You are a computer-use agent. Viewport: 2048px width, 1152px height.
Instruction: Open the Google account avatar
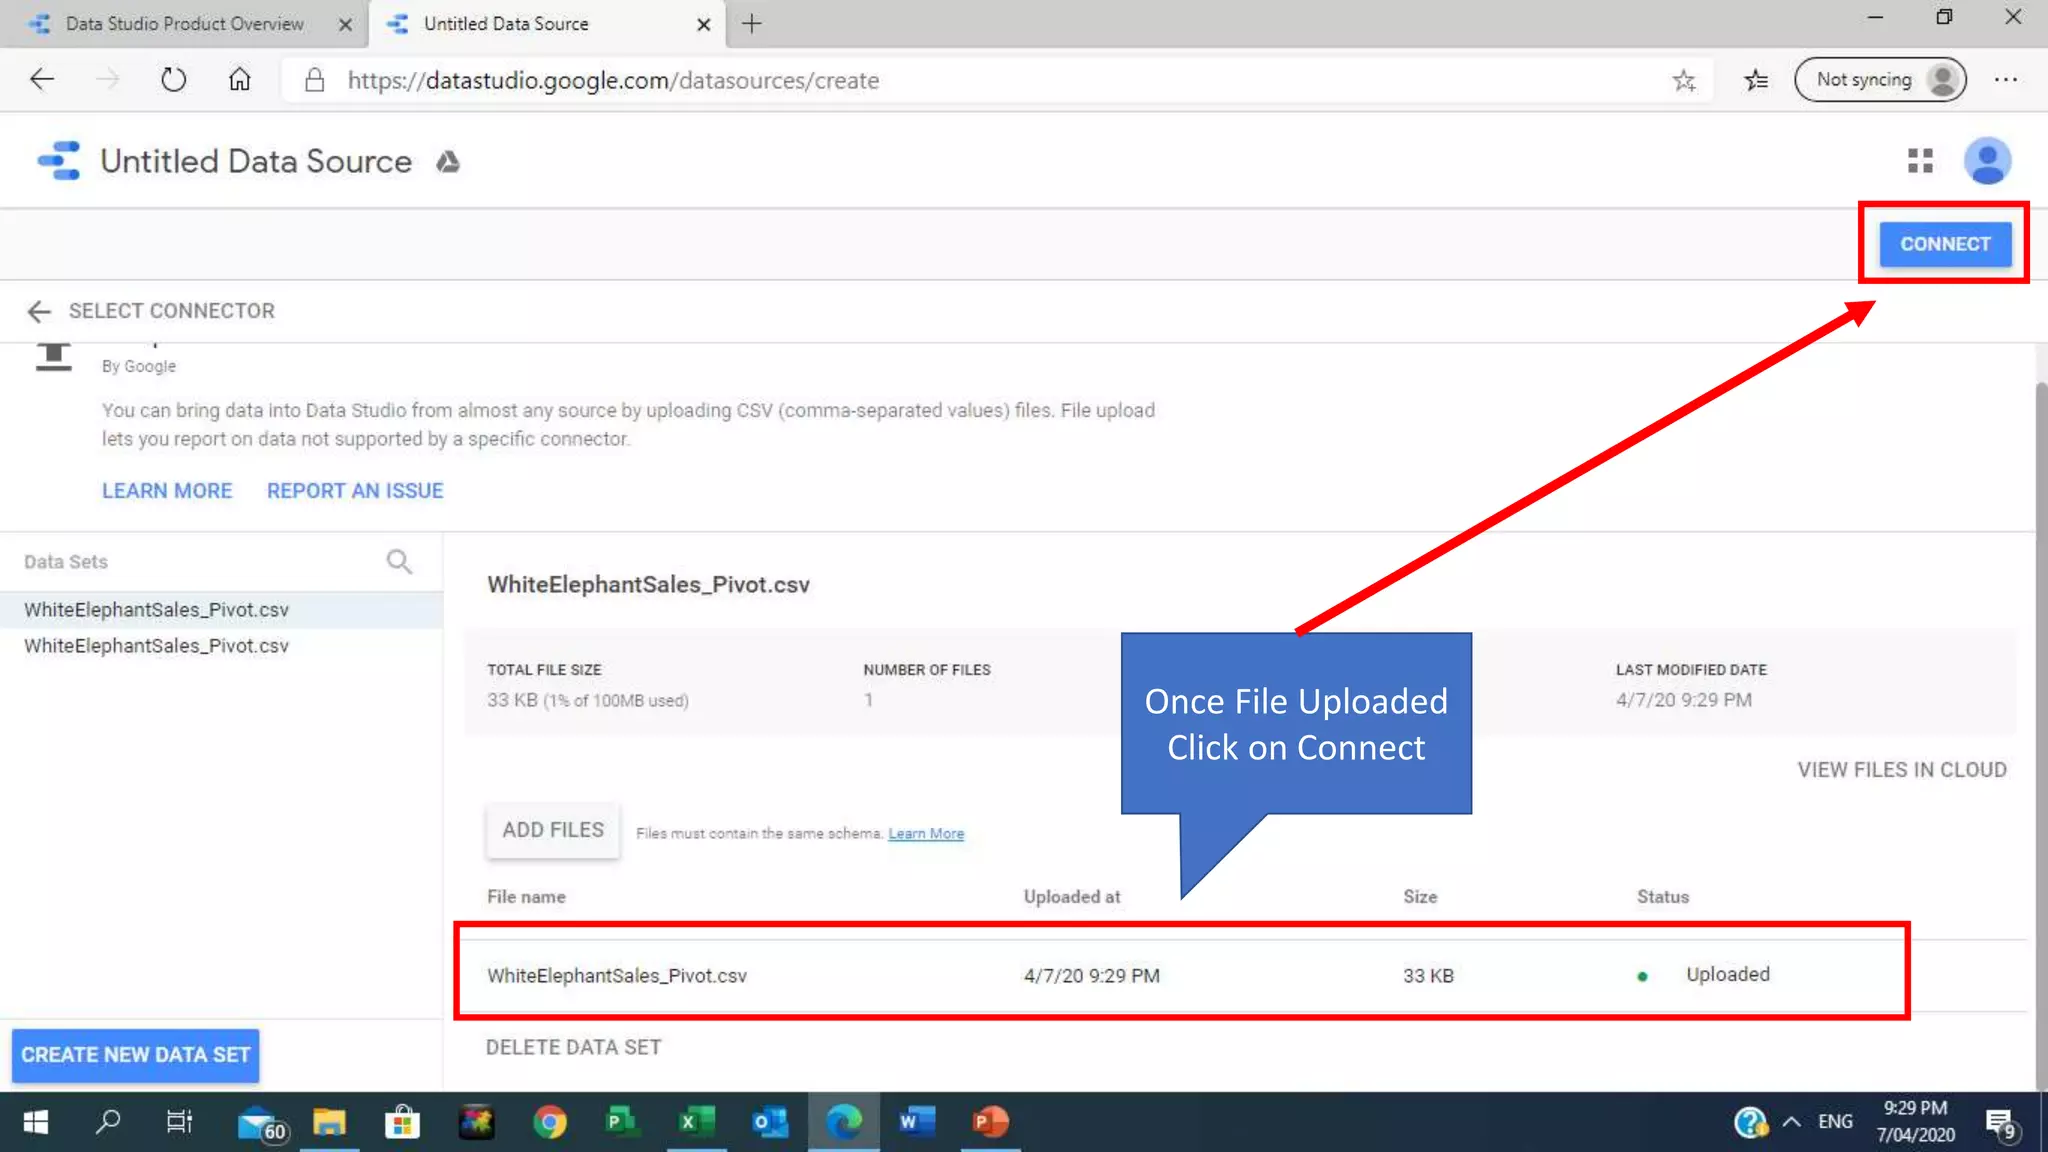1987,161
